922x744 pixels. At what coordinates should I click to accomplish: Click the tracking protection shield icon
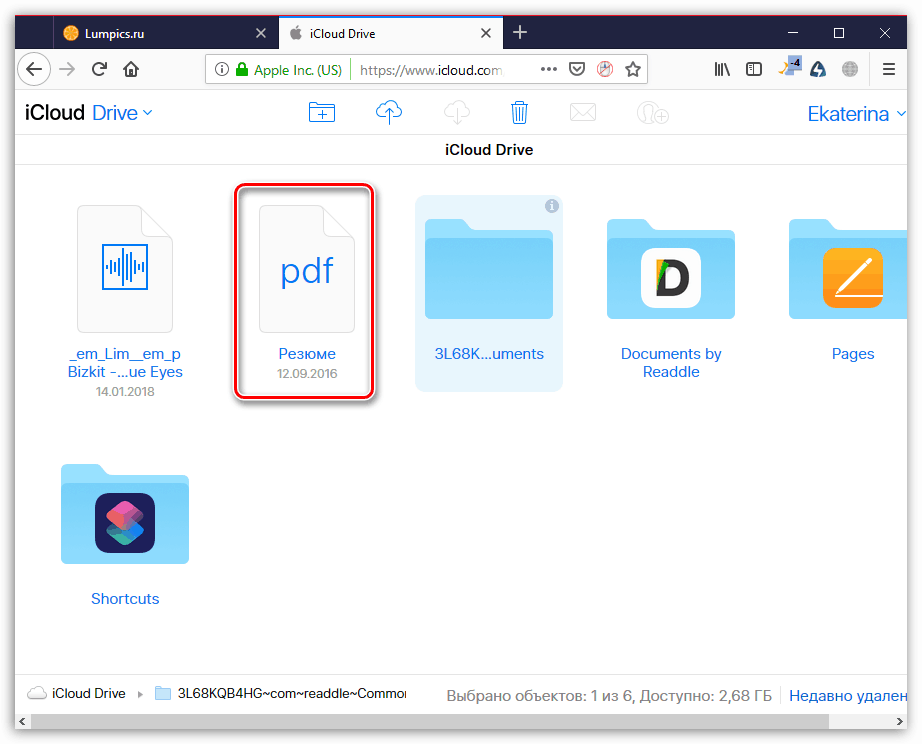click(577, 68)
